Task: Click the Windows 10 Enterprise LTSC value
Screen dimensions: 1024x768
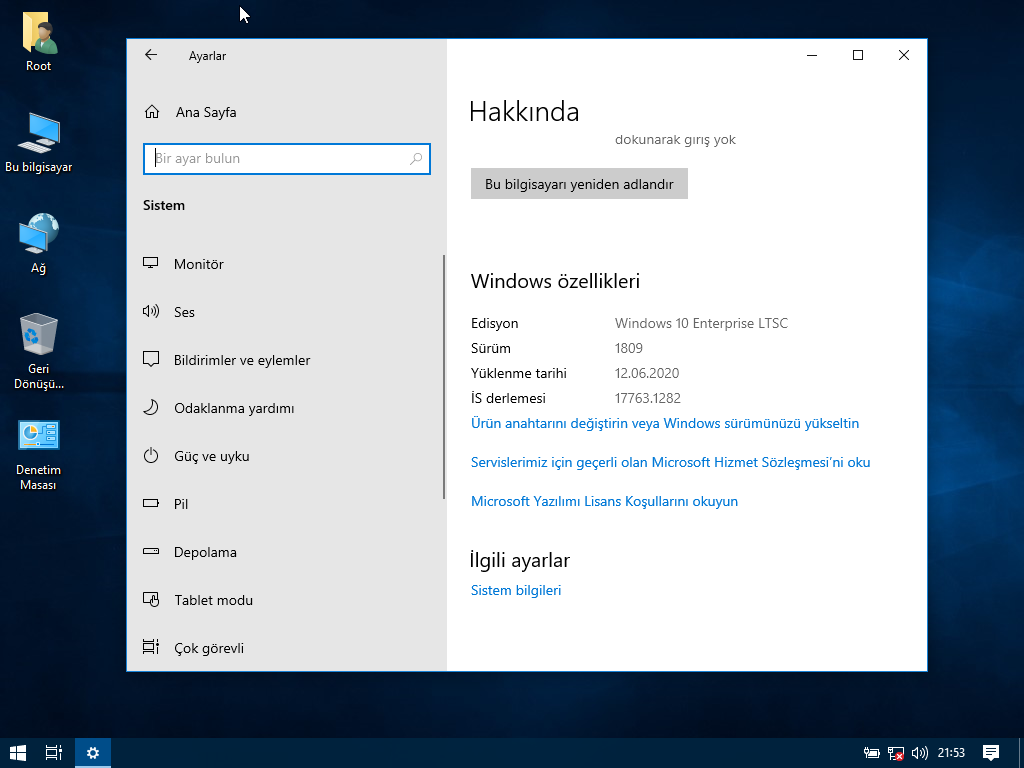Action: point(701,323)
